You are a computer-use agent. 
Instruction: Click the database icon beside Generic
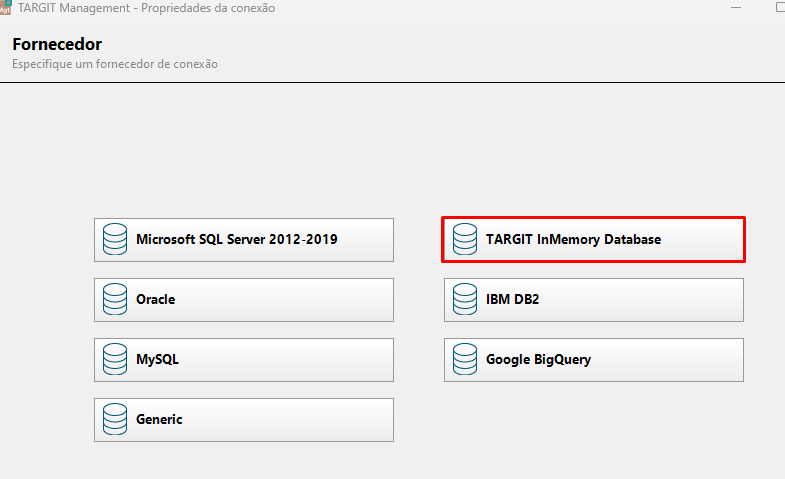(x=115, y=419)
